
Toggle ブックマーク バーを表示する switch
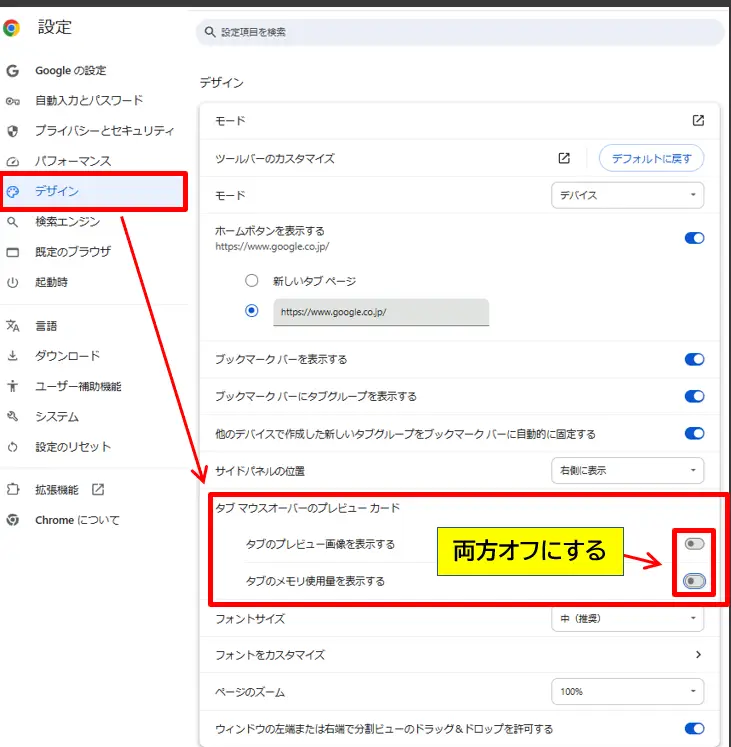coord(694,359)
